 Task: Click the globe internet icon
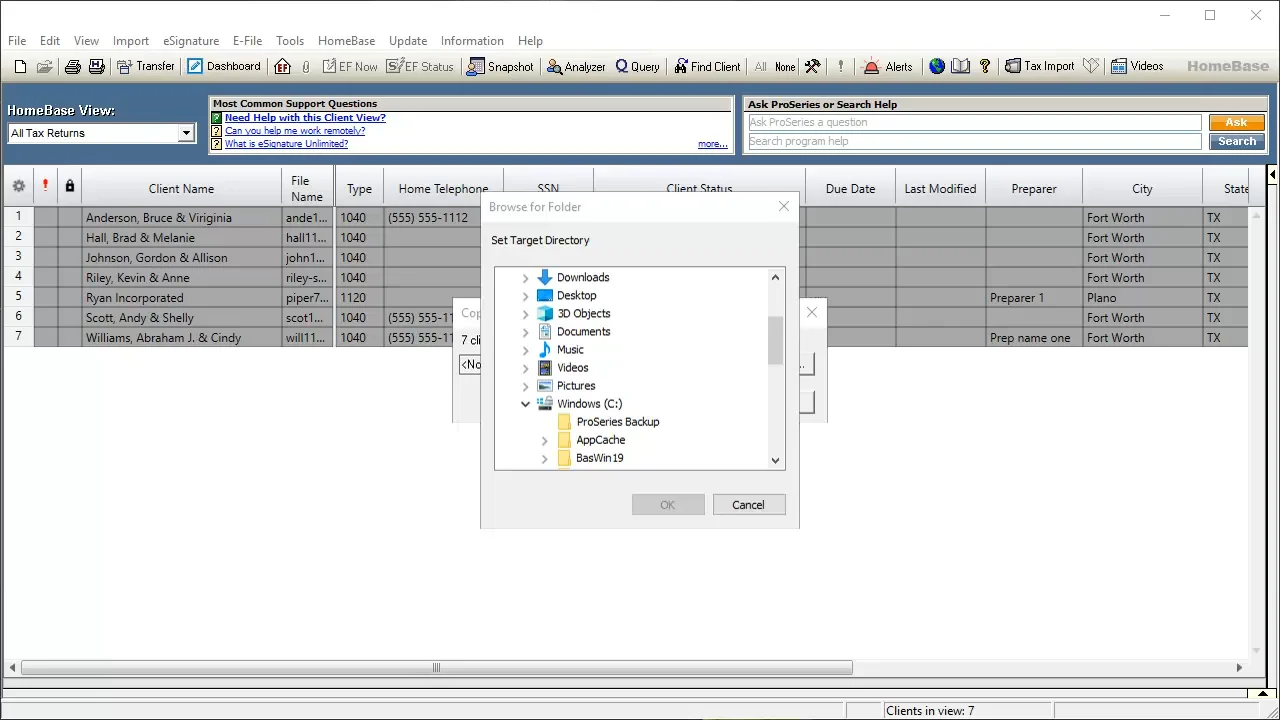pyautogui.click(x=937, y=67)
